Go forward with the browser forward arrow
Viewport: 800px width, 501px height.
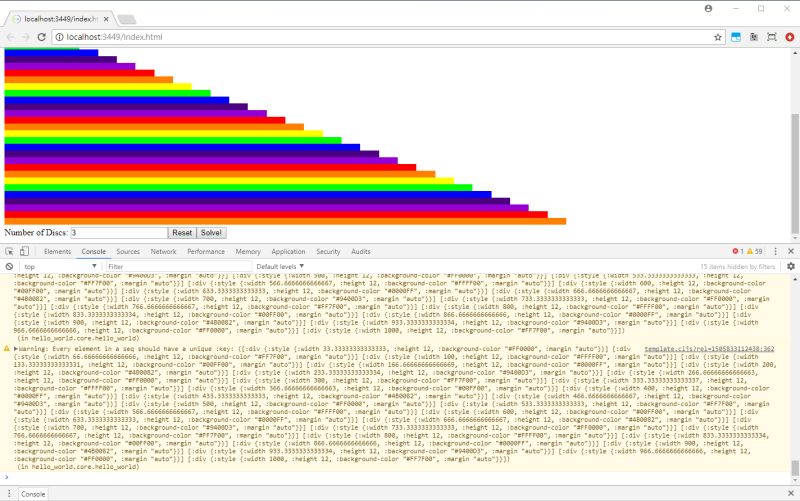coord(26,37)
